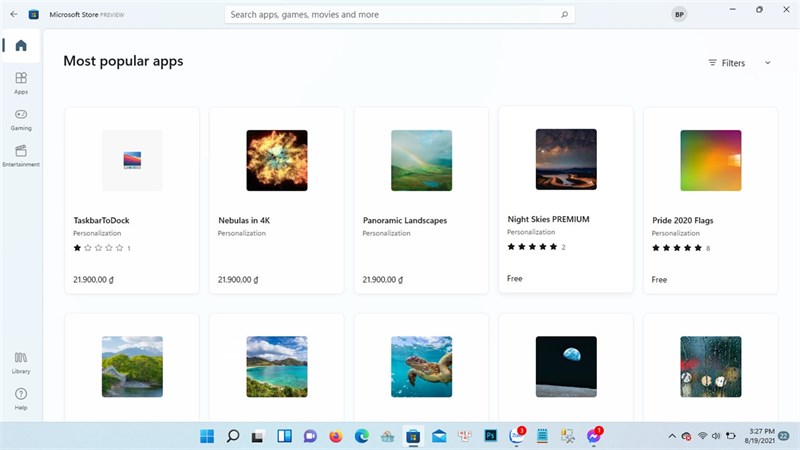Image resolution: width=800 pixels, height=450 pixels.
Task: Open the Earth from moon app thumbnail
Action: tap(566, 366)
